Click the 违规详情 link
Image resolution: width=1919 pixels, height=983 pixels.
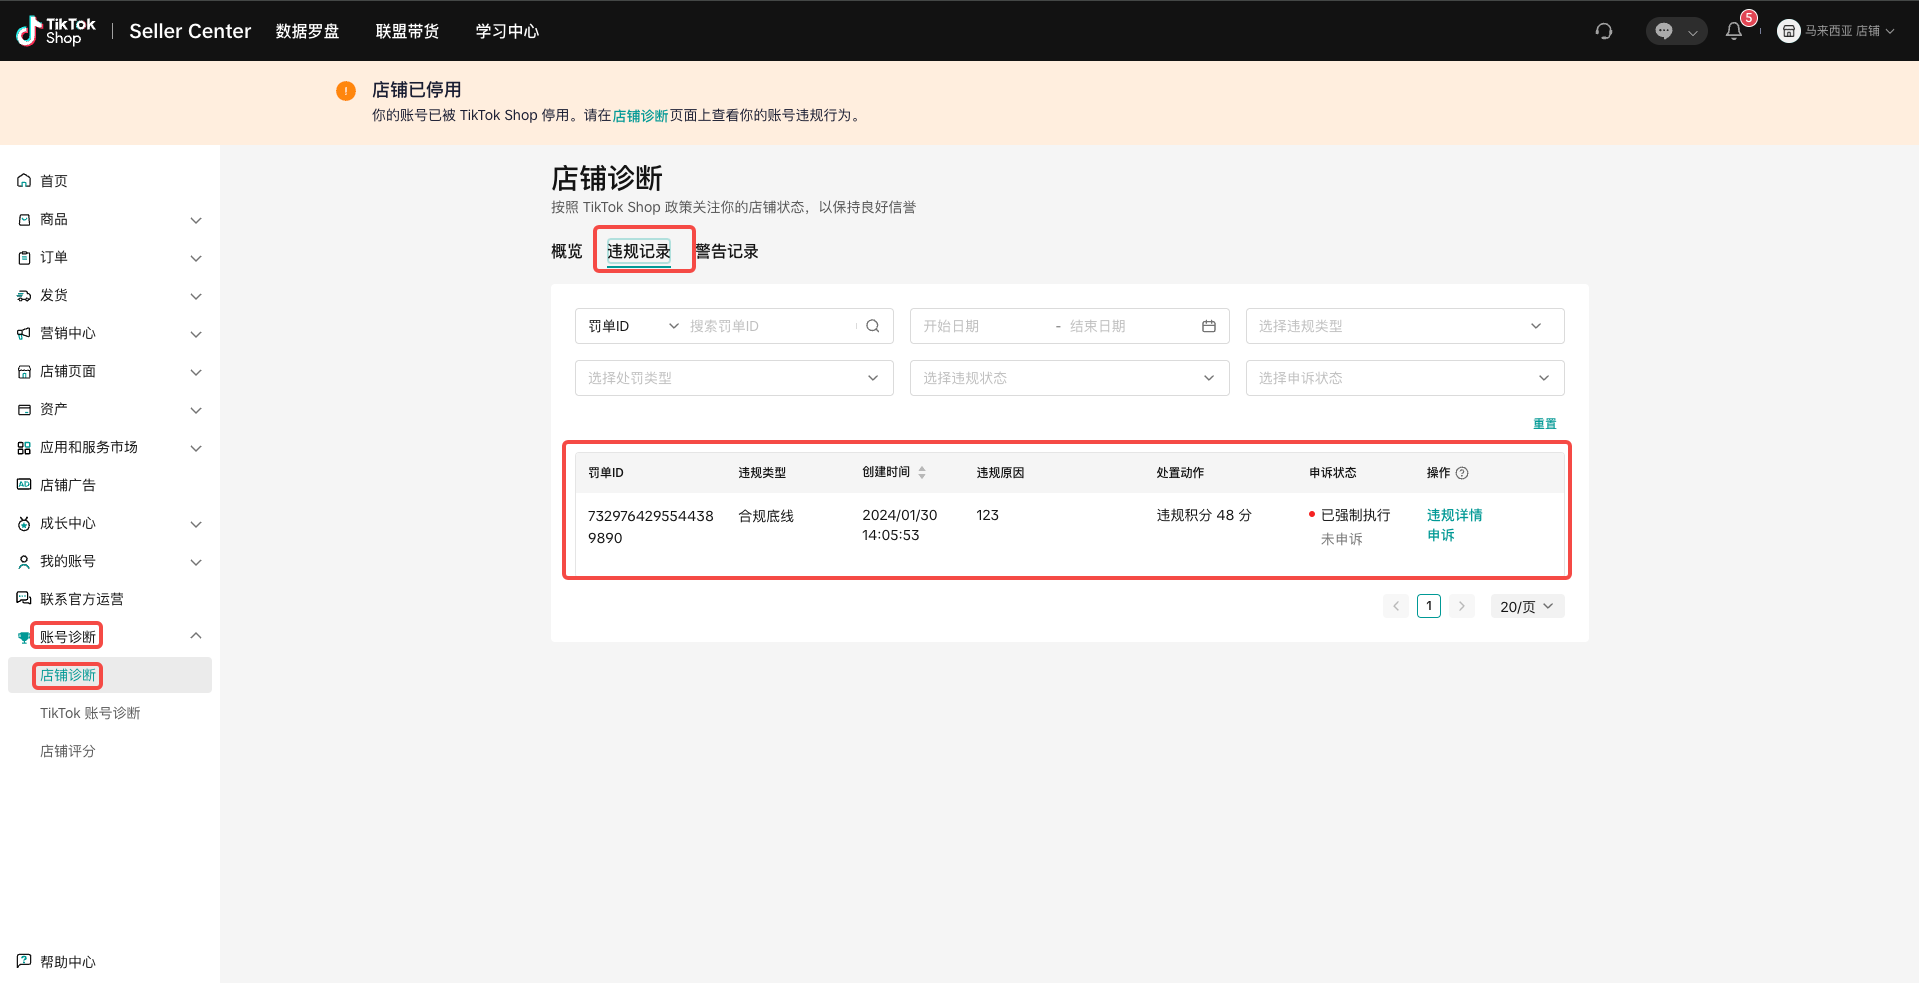[x=1454, y=515]
